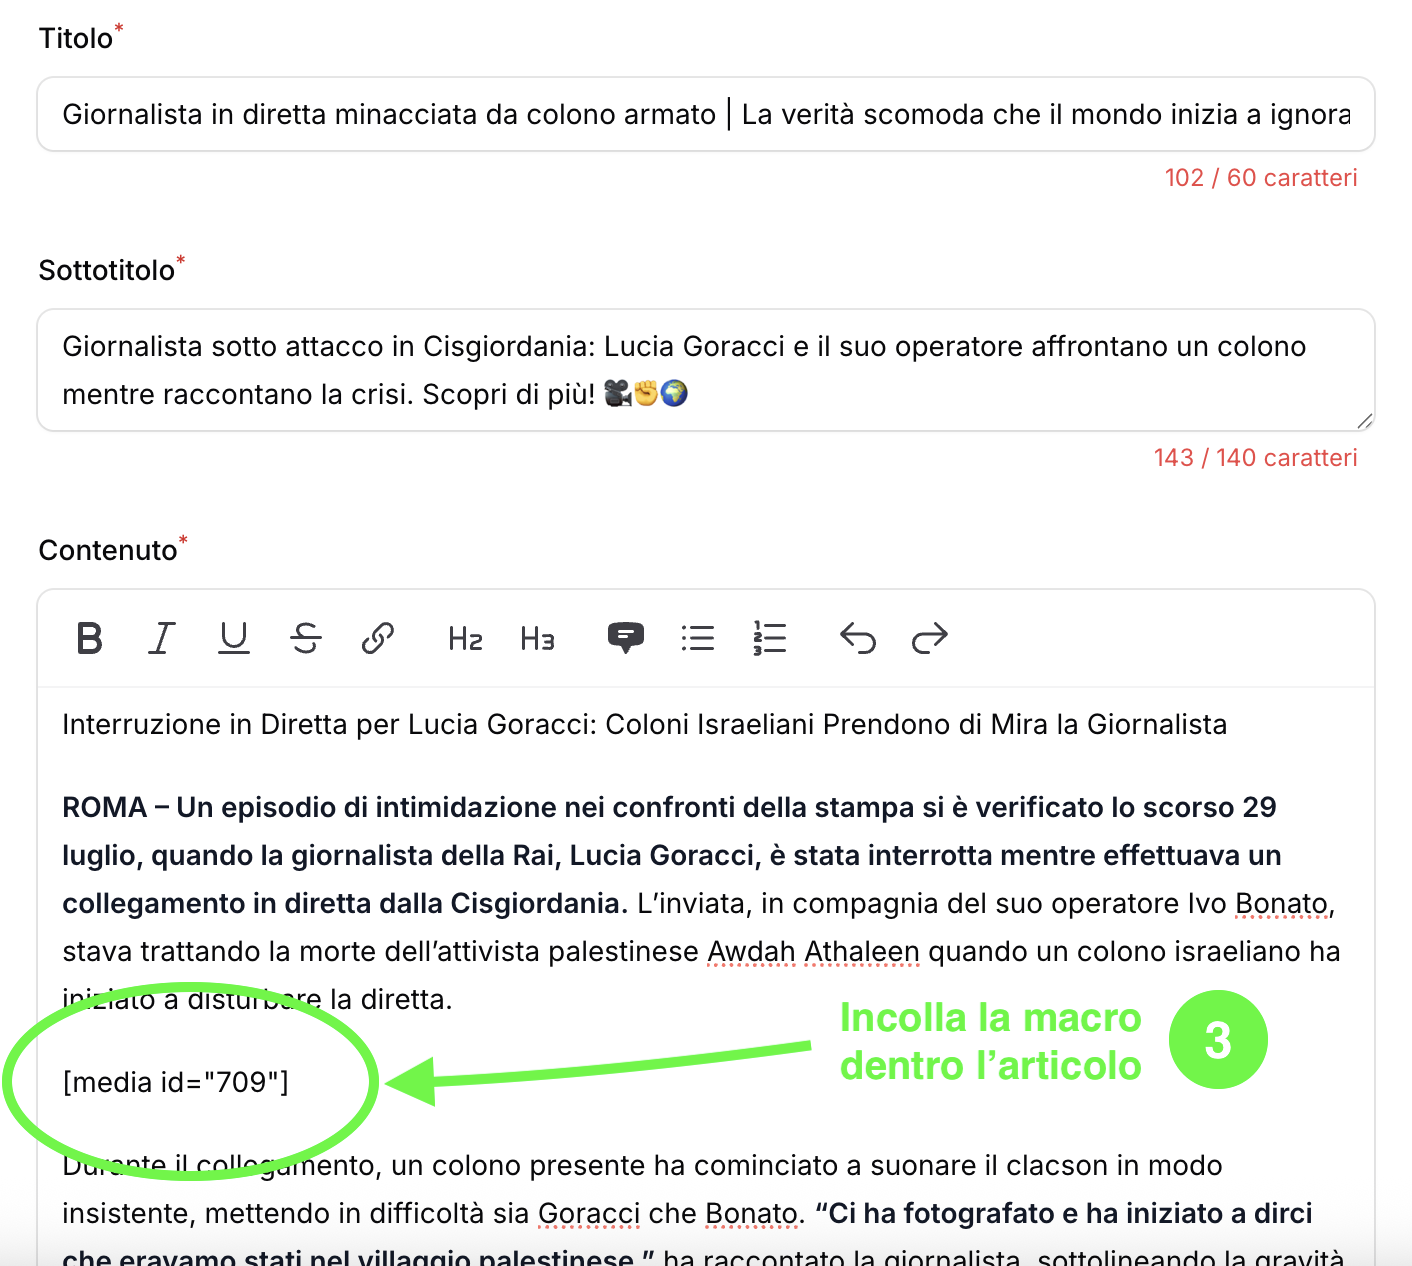The image size is (1412, 1266).
Task: Click the article headline 'Interruzione in Diretta' line
Action: 644,724
